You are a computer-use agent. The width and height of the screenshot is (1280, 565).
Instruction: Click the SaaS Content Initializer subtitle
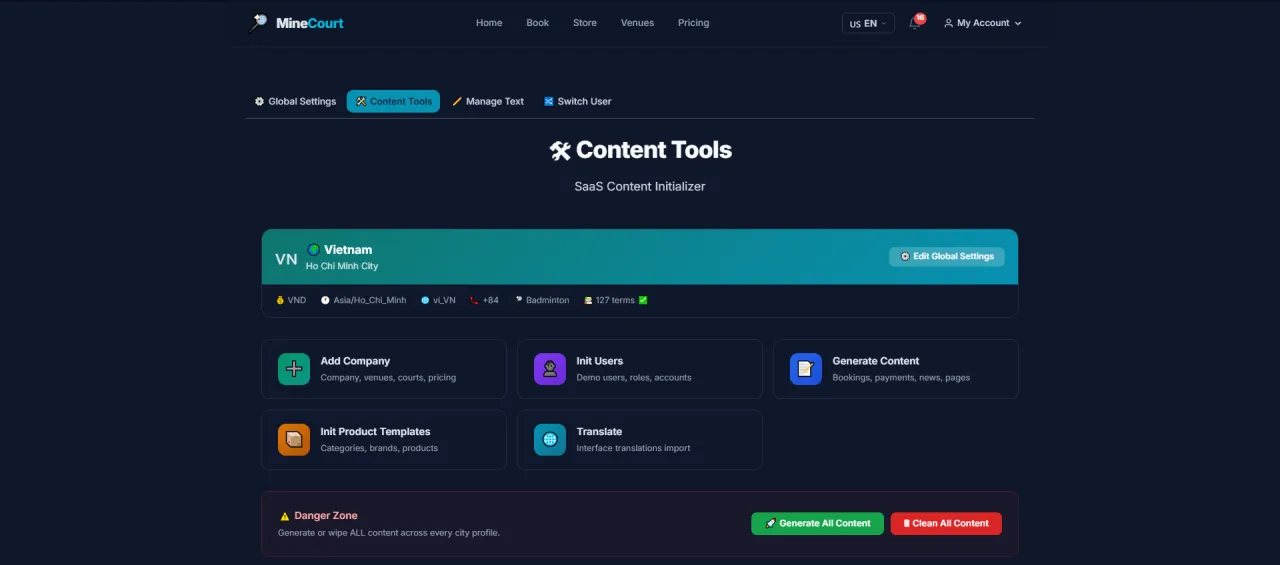pyautogui.click(x=640, y=186)
